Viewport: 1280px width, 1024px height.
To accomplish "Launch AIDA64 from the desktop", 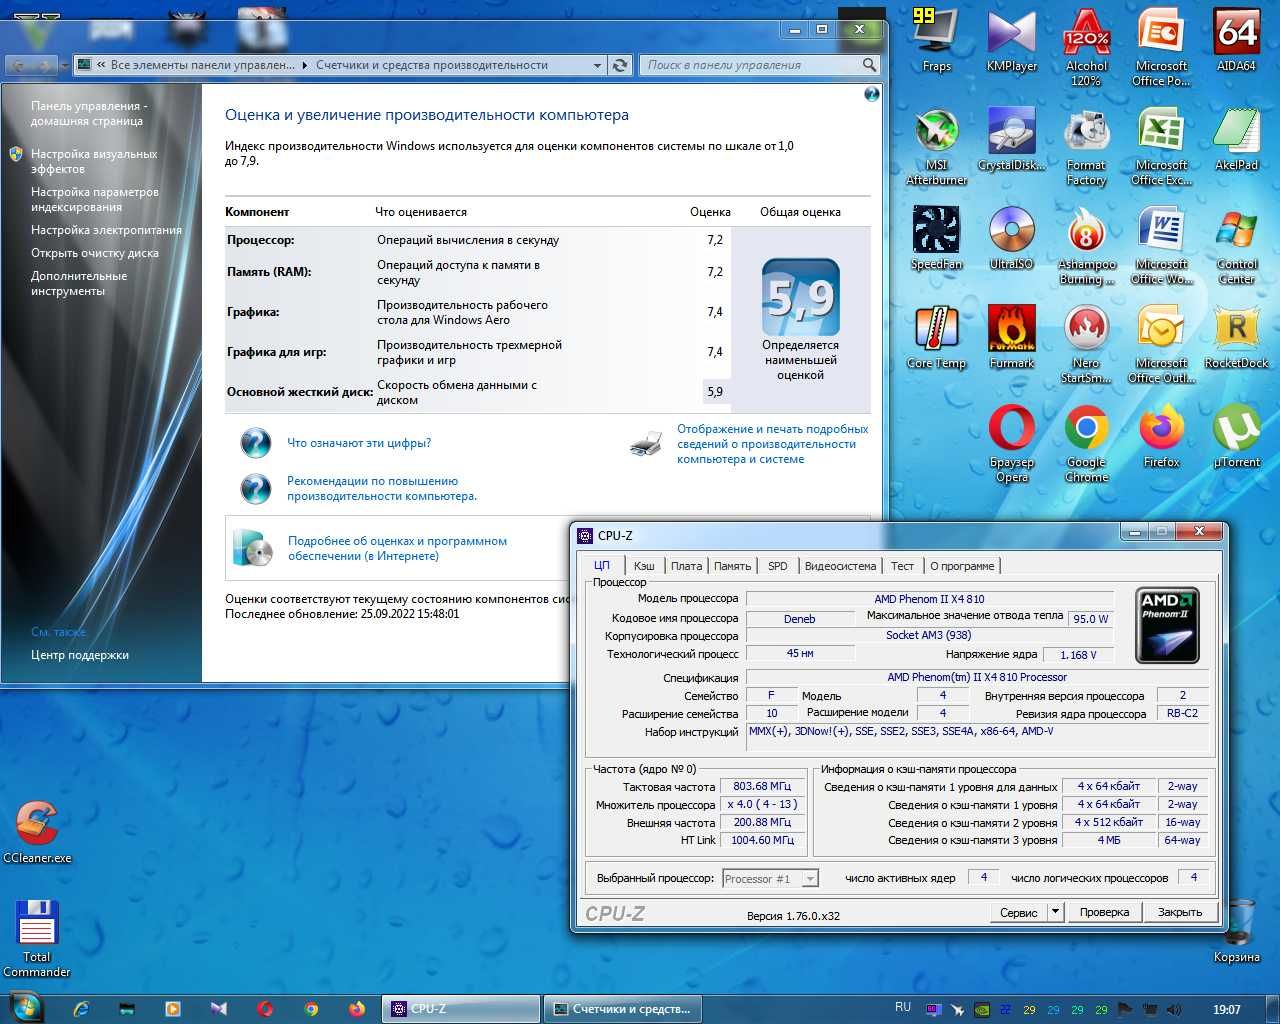I will (x=1236, y=40).
